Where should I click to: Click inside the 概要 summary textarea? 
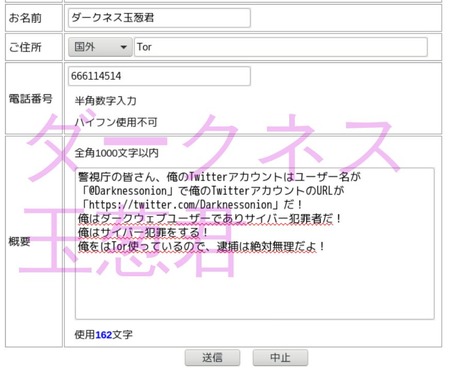tap(255, 244)
